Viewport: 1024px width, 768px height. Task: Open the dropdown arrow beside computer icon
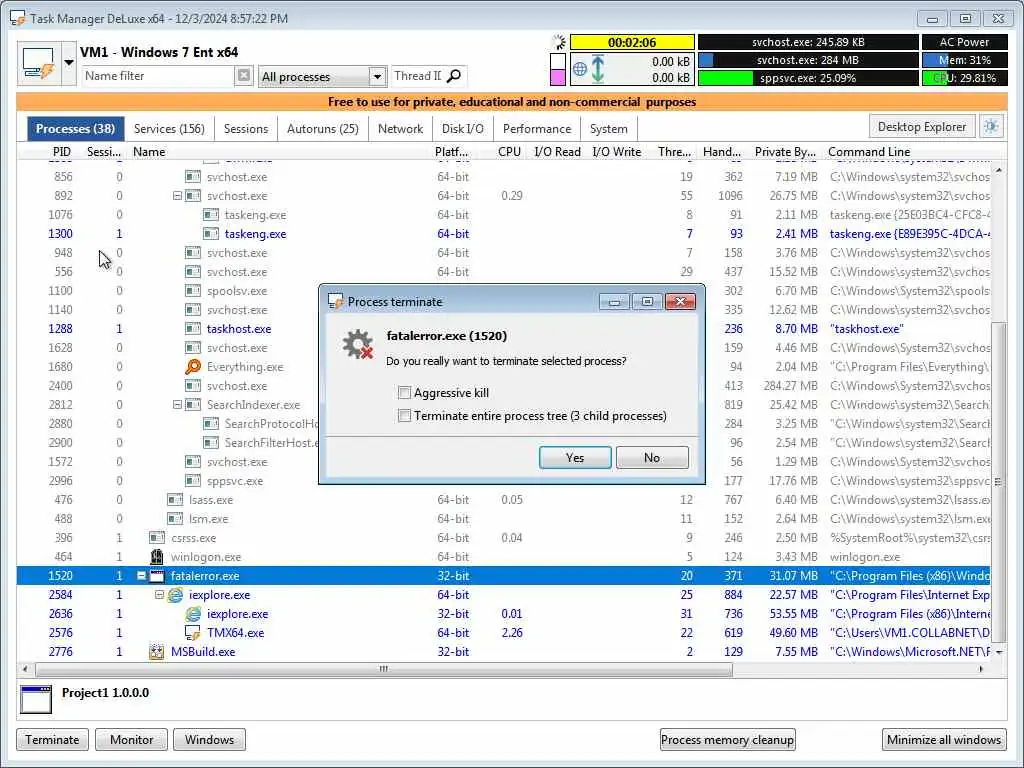[69, 63]
